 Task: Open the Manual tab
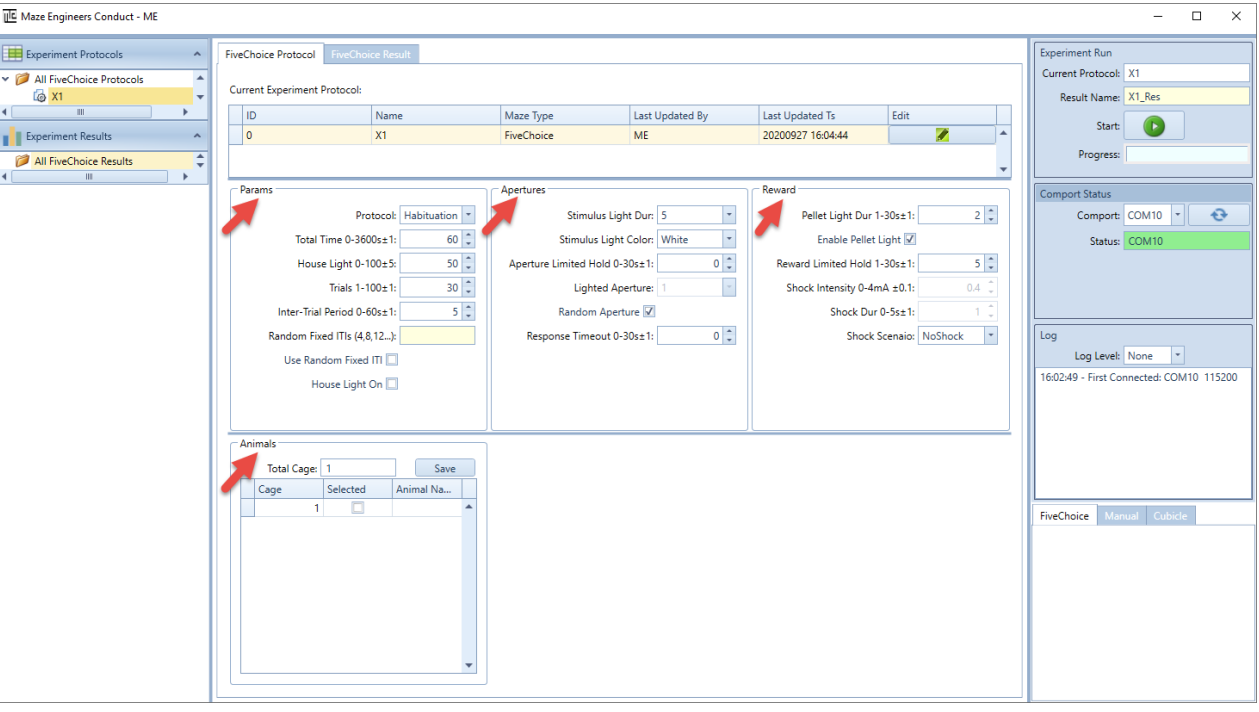(x=1121, y=516)
